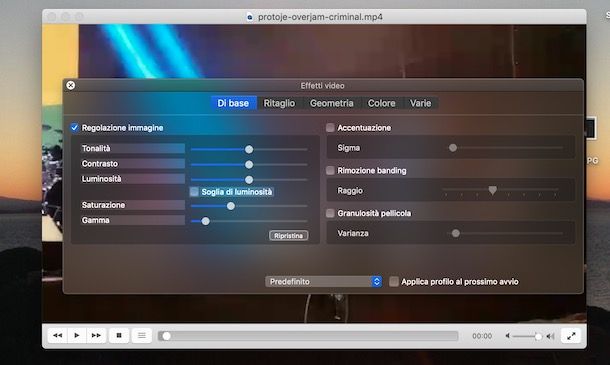Viewport: 610px width, 365px height.
Task: Open the Ritaglio tab
Action: coord(279,103)
